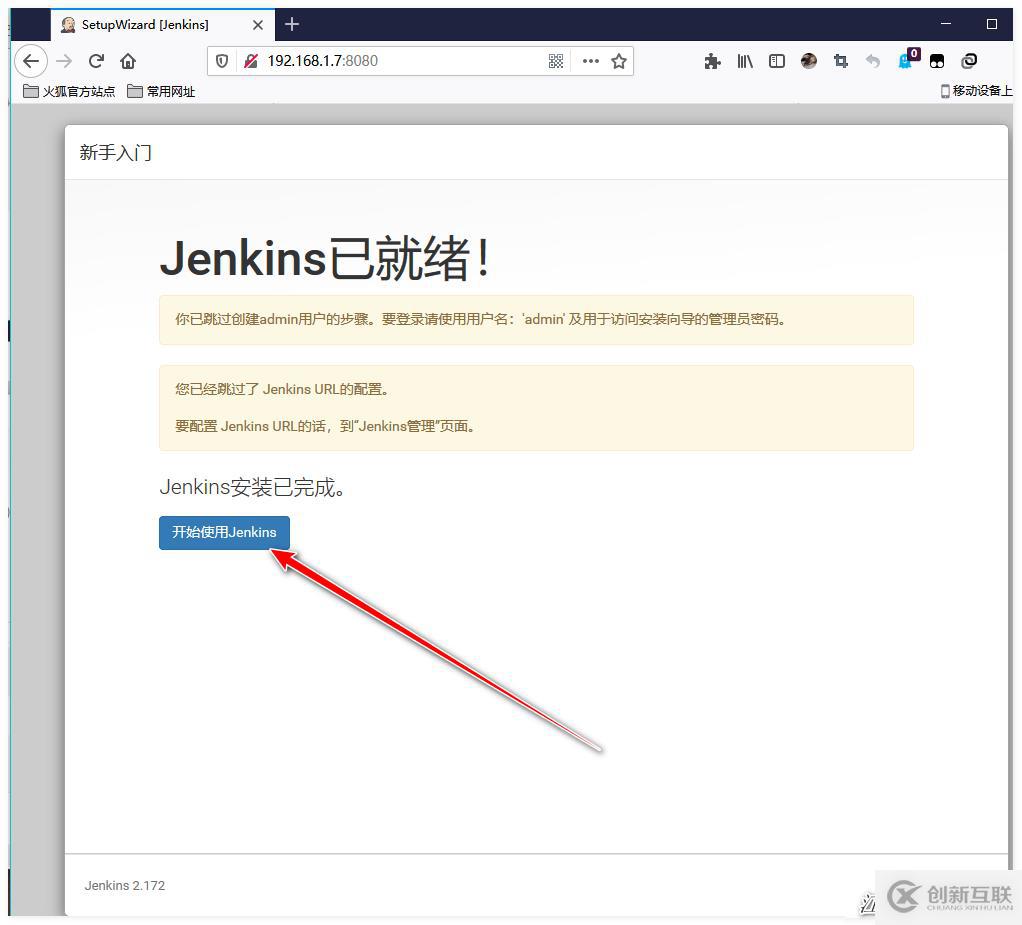The image size is (1022, 925).
Task: Open the 火狐官方站点 bookmark folder
Action: point(69,91)
